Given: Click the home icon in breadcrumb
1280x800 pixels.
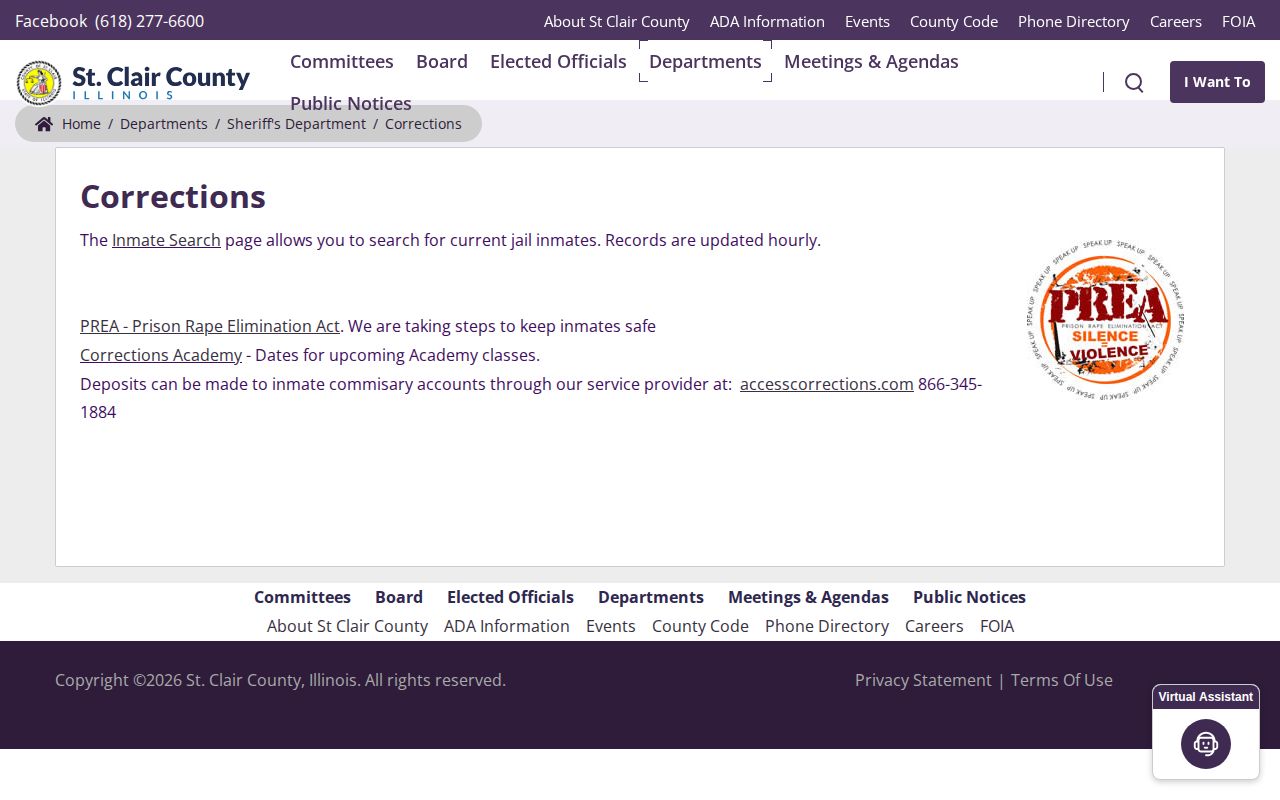Looking at the screenshot, I should tap(44, 124).
